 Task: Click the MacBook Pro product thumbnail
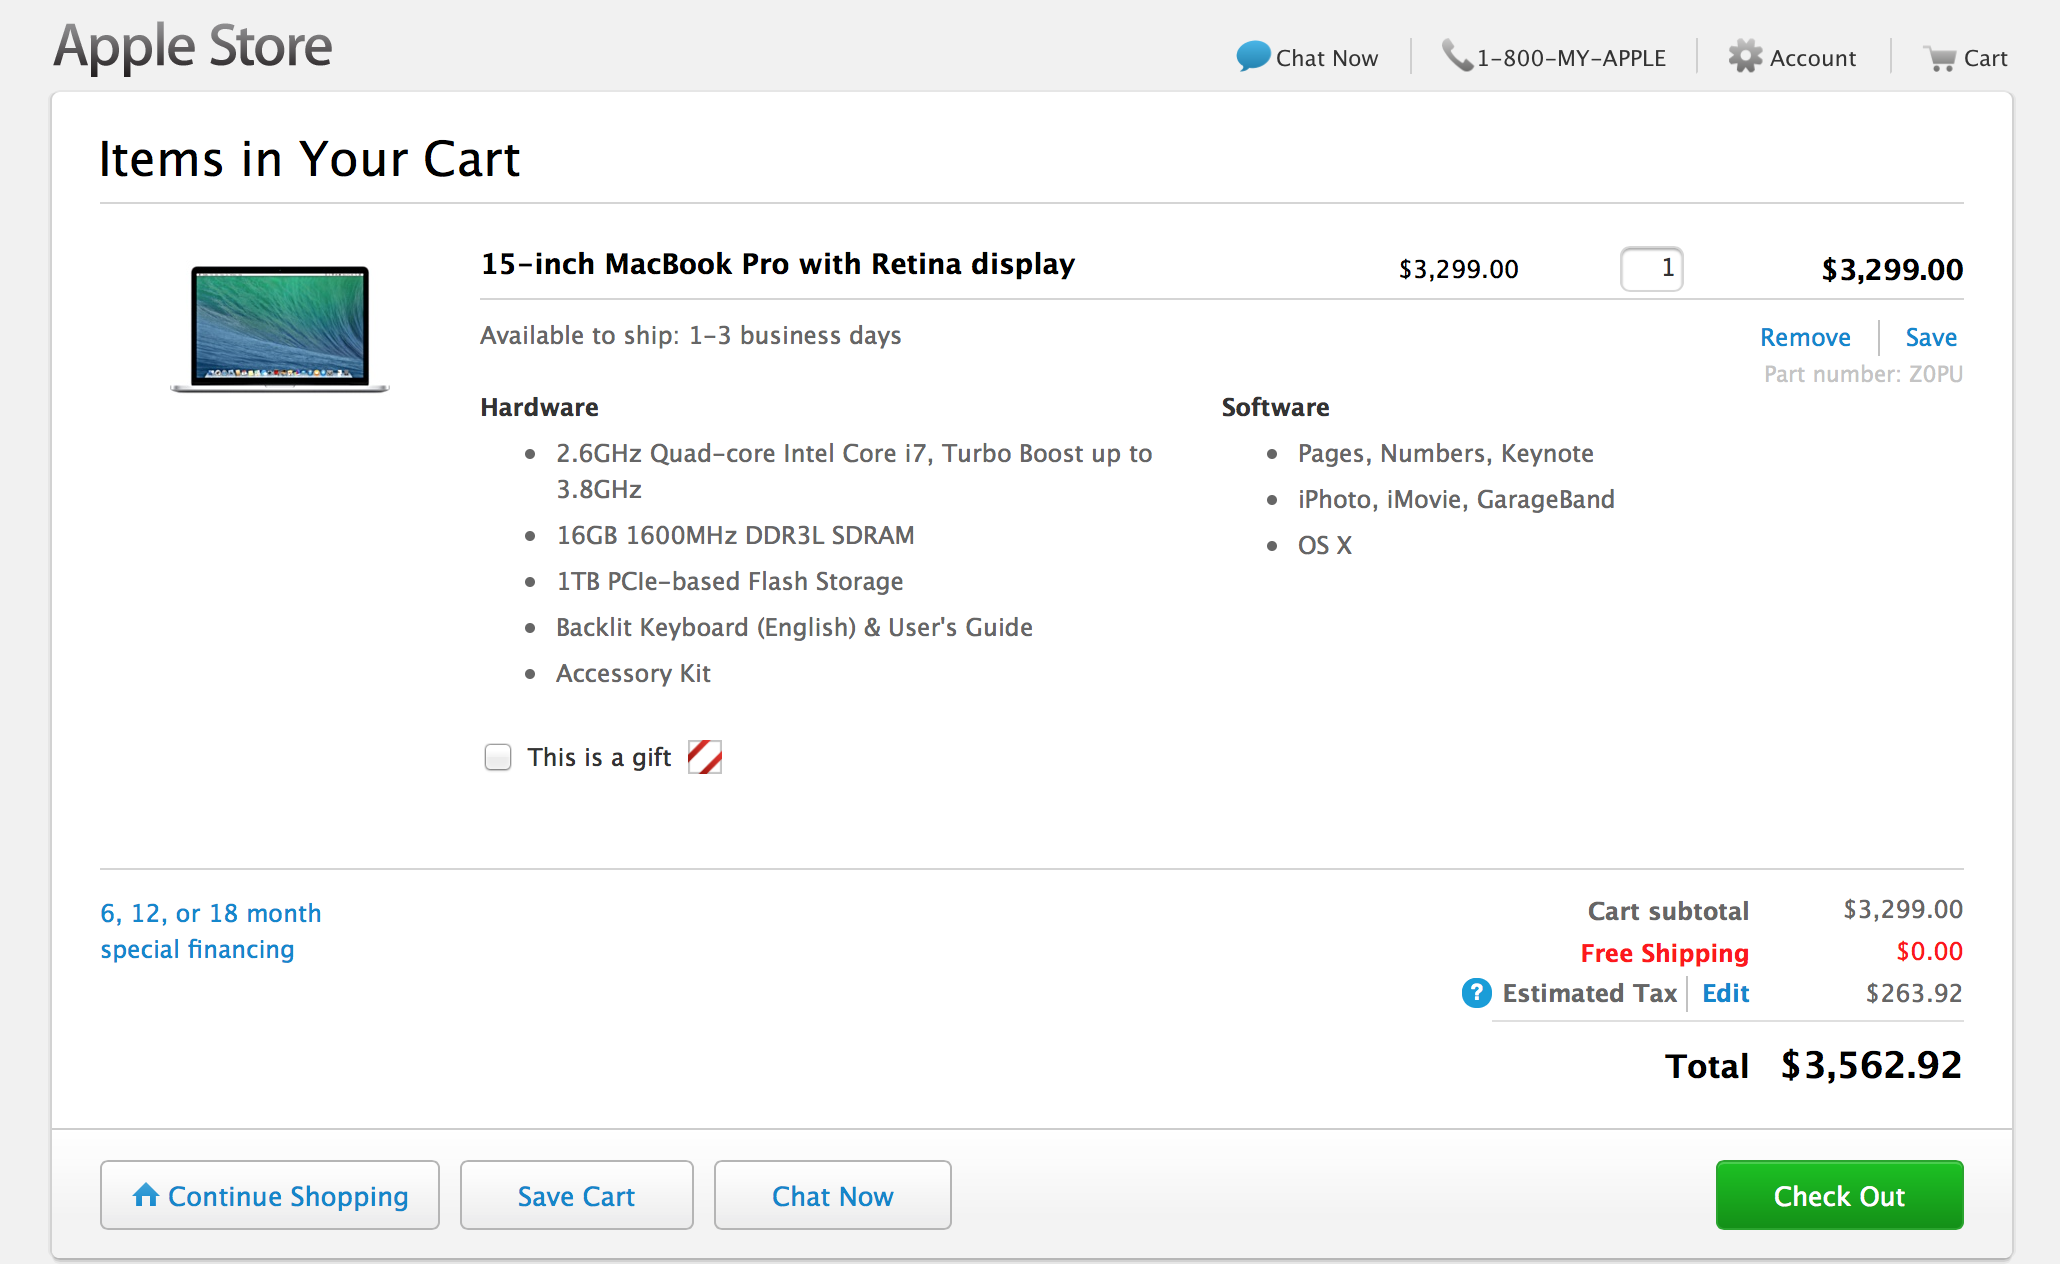coord(280,328)
